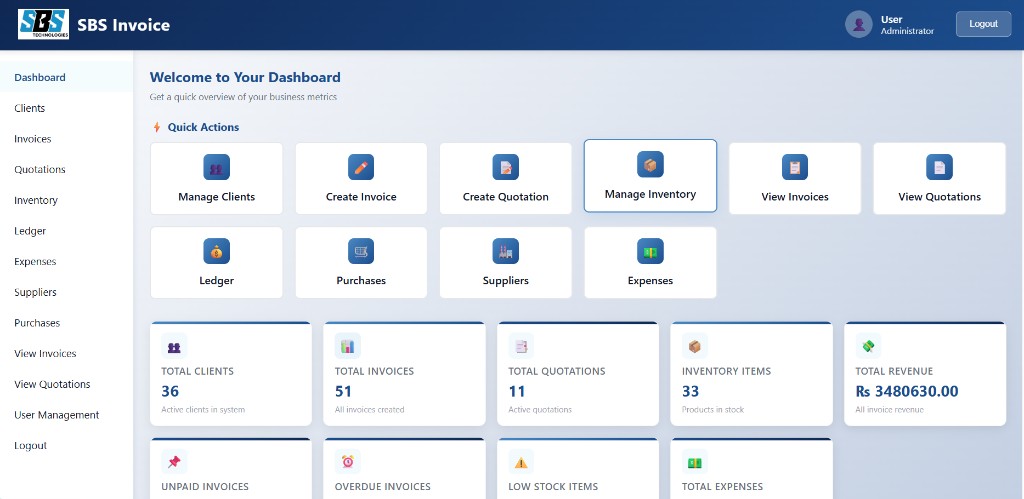Screen dimensions: 1024x499
Task: Click the Inventory Items package icon
Action: click(x=695, y=346)
